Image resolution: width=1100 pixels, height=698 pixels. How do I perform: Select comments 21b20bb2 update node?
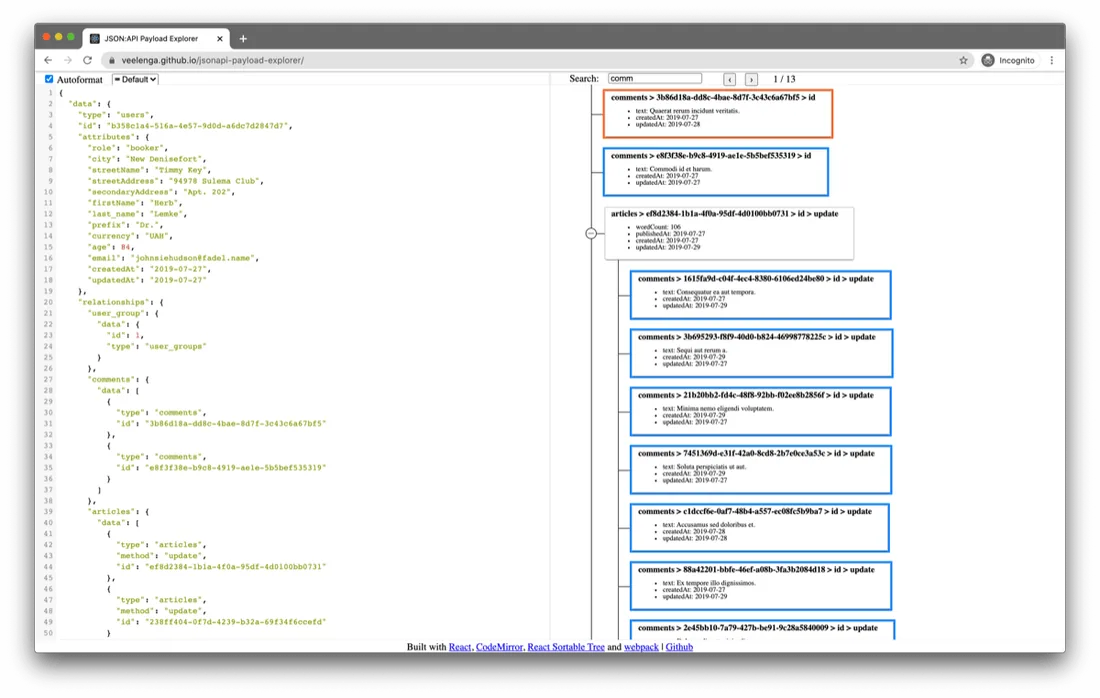point(760,411)
